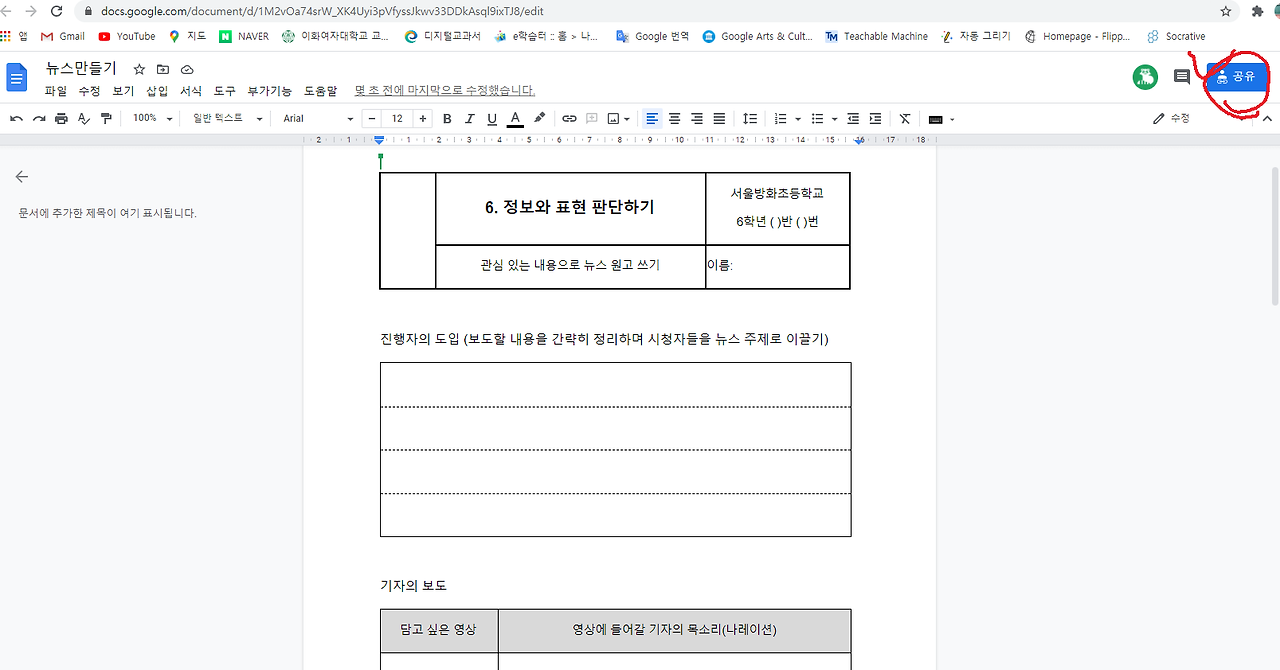Reload the page in the browser
The image size is (1280, 670).
point(56,11)
